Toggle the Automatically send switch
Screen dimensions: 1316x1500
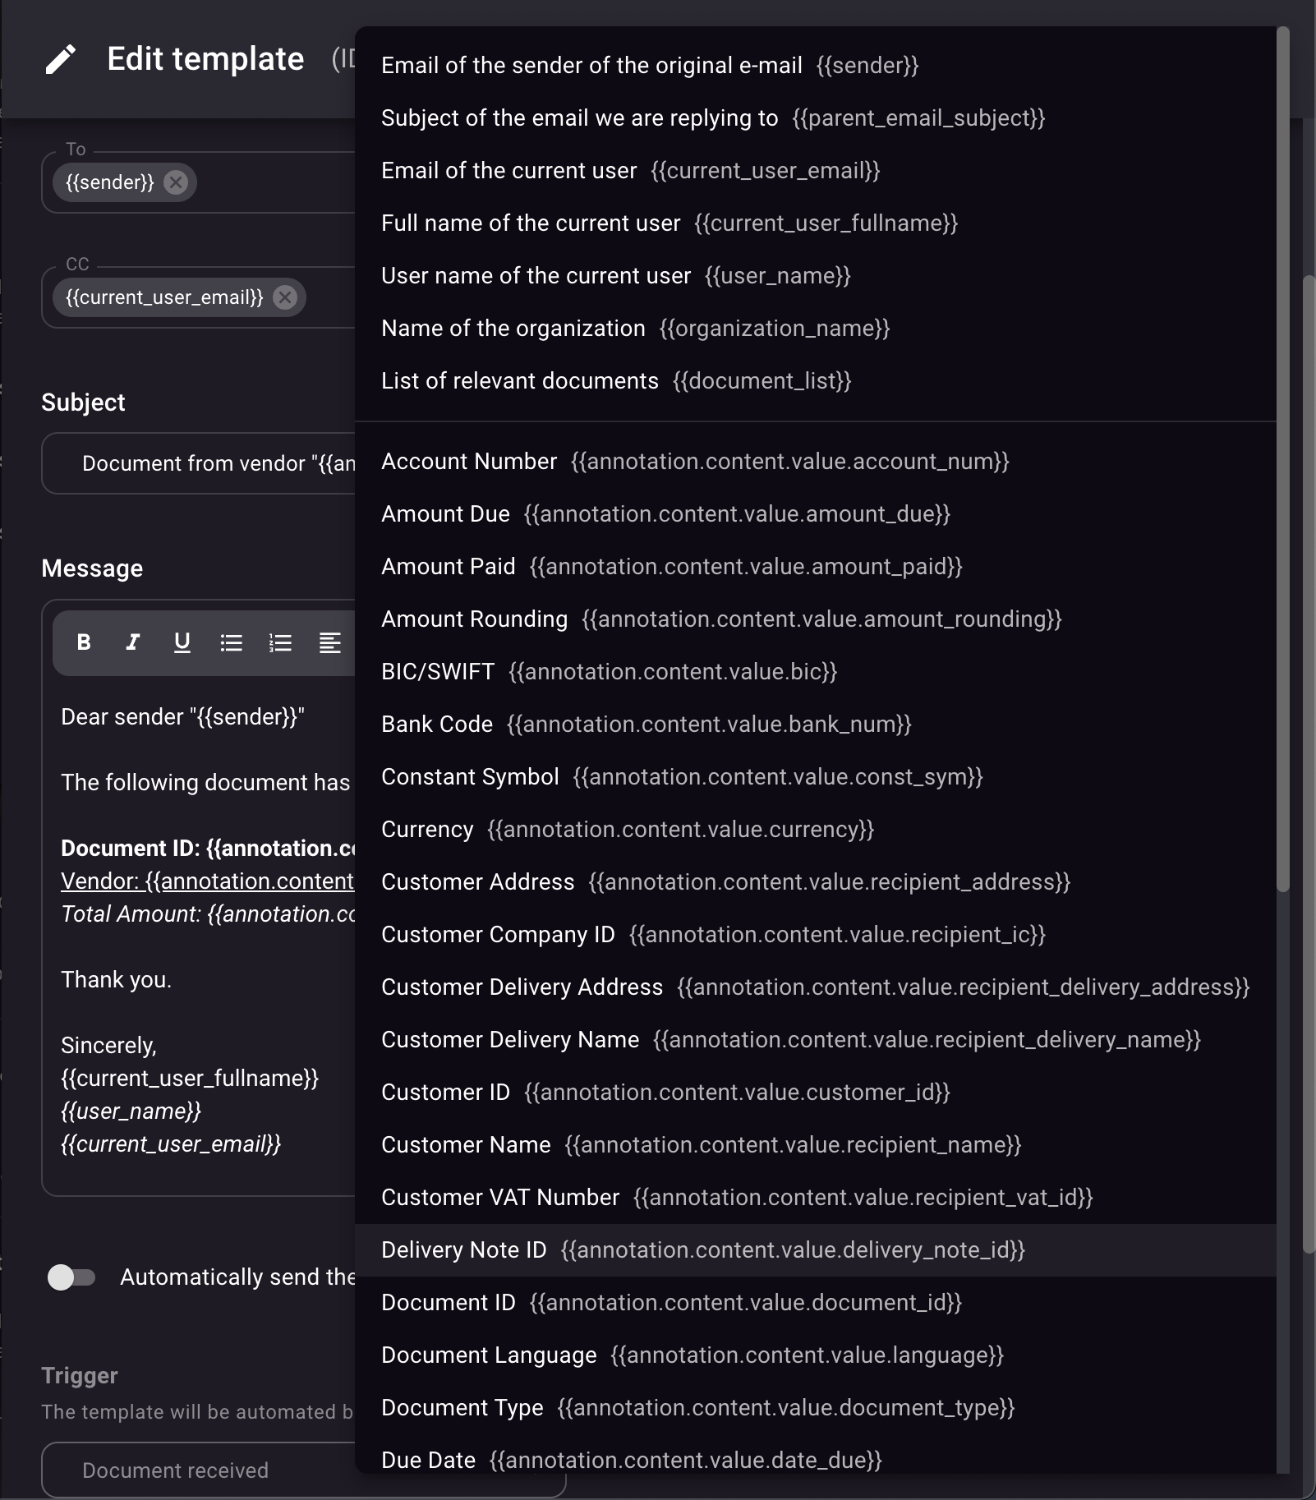[71, 1277]
